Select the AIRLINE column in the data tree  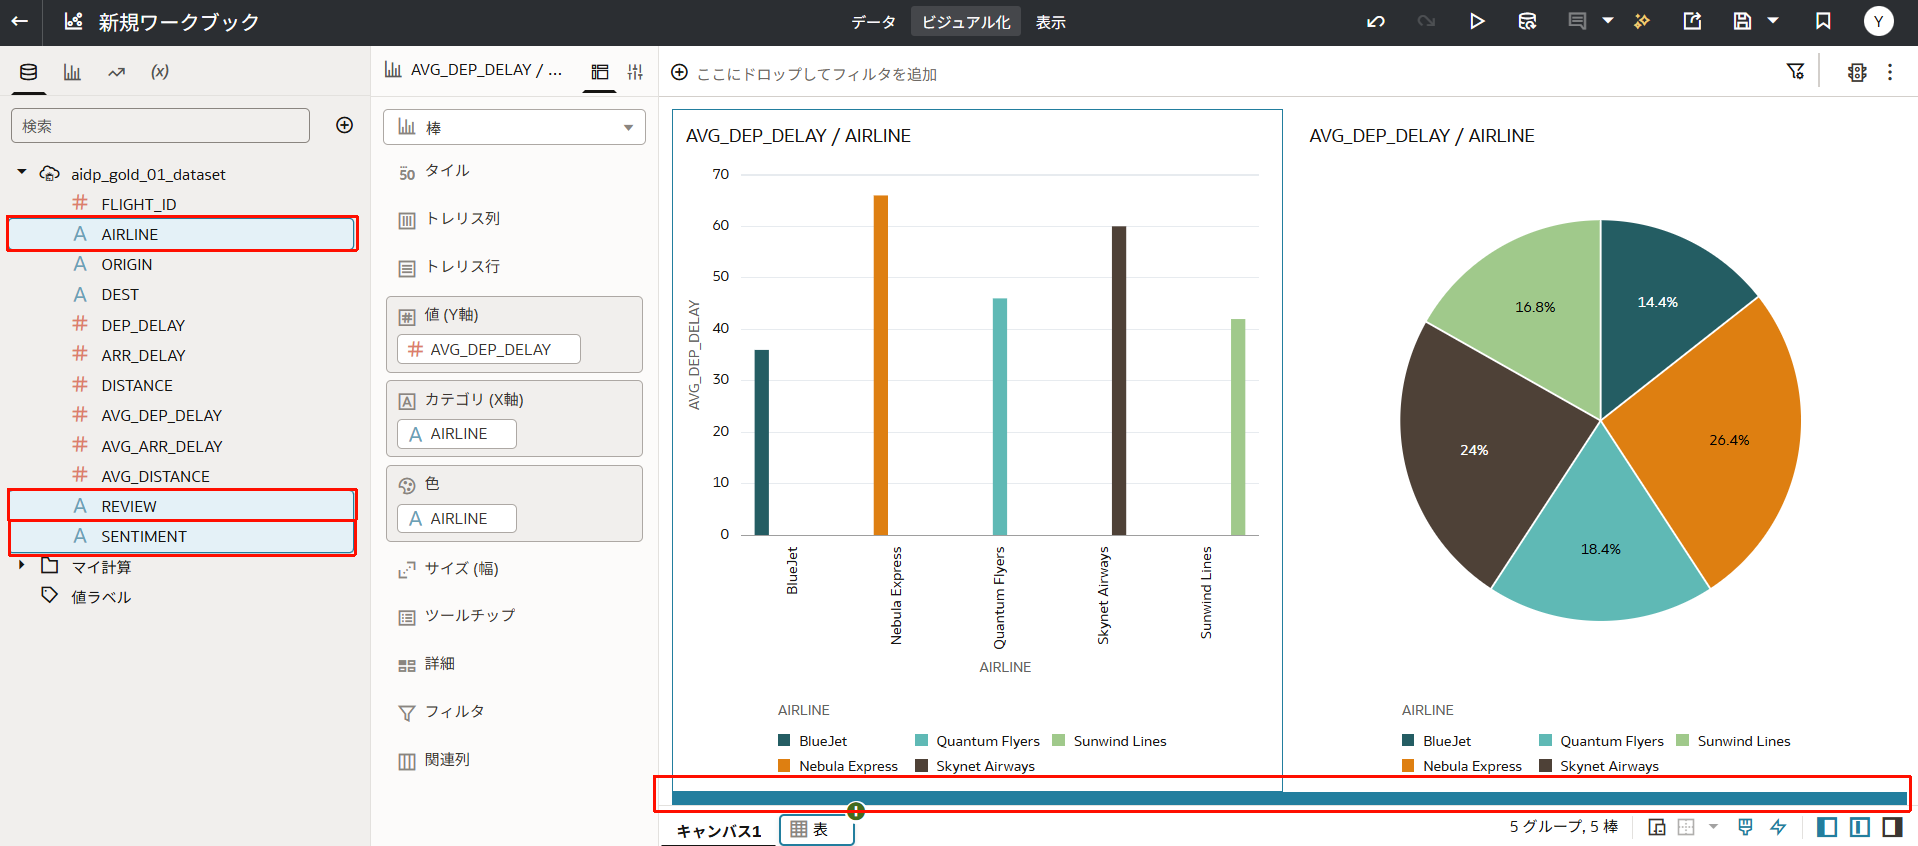(181, 234)
